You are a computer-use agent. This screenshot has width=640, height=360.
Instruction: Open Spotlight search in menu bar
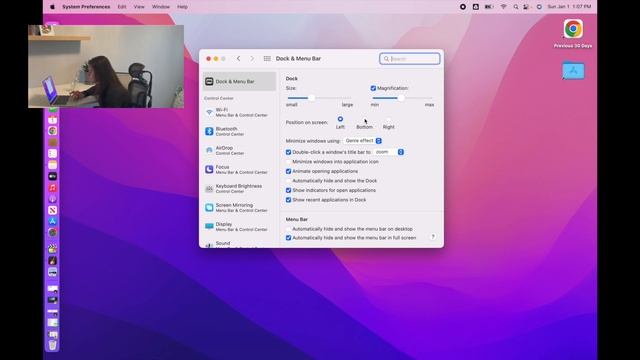tap(516, 7)
